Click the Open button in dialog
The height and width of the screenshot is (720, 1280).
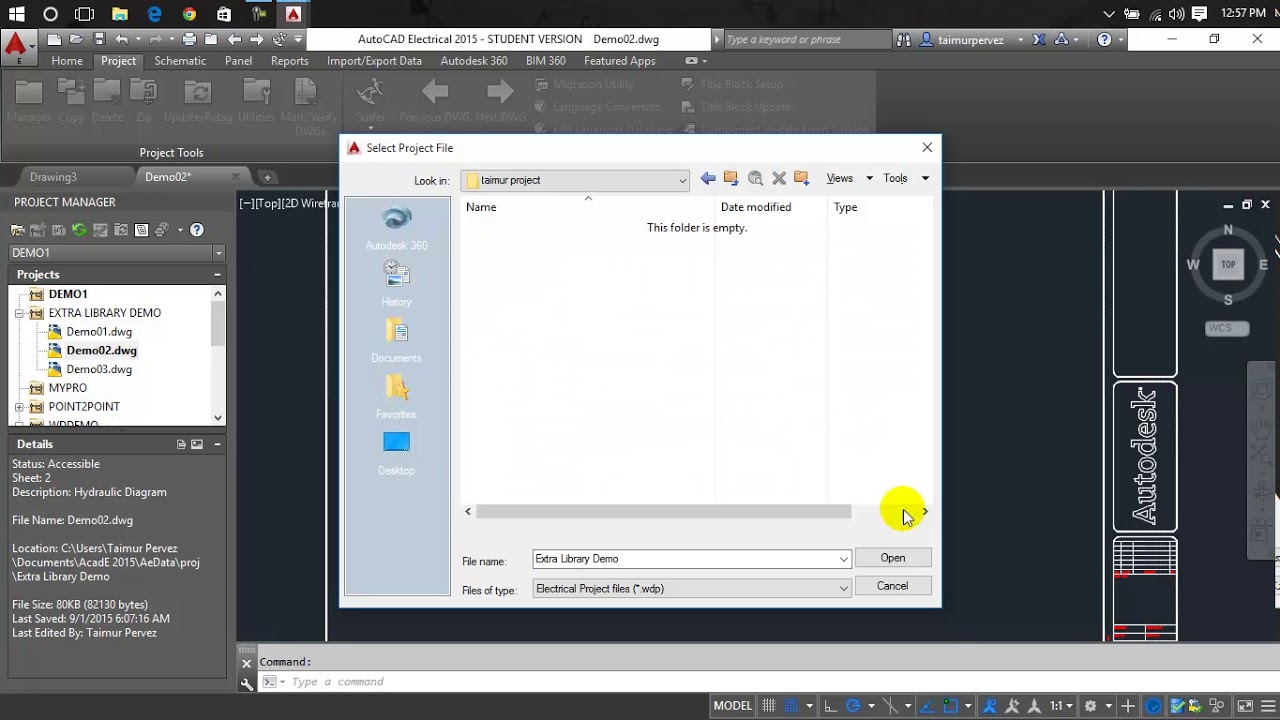(893, 558)
